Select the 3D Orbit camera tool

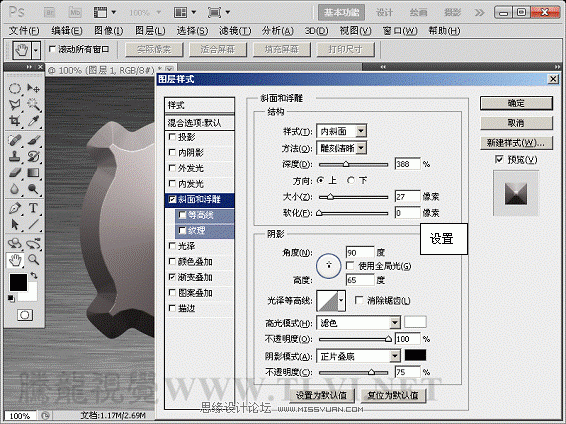point(33,244)
